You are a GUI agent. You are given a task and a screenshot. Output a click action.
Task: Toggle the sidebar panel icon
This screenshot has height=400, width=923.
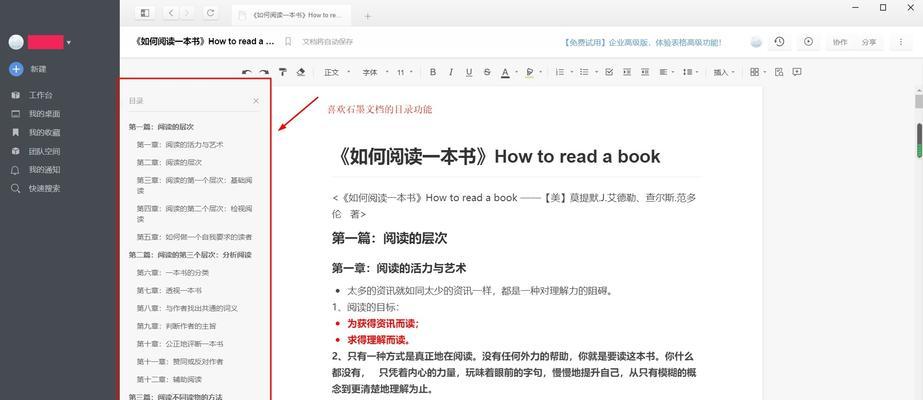click(x=145, y=13)
